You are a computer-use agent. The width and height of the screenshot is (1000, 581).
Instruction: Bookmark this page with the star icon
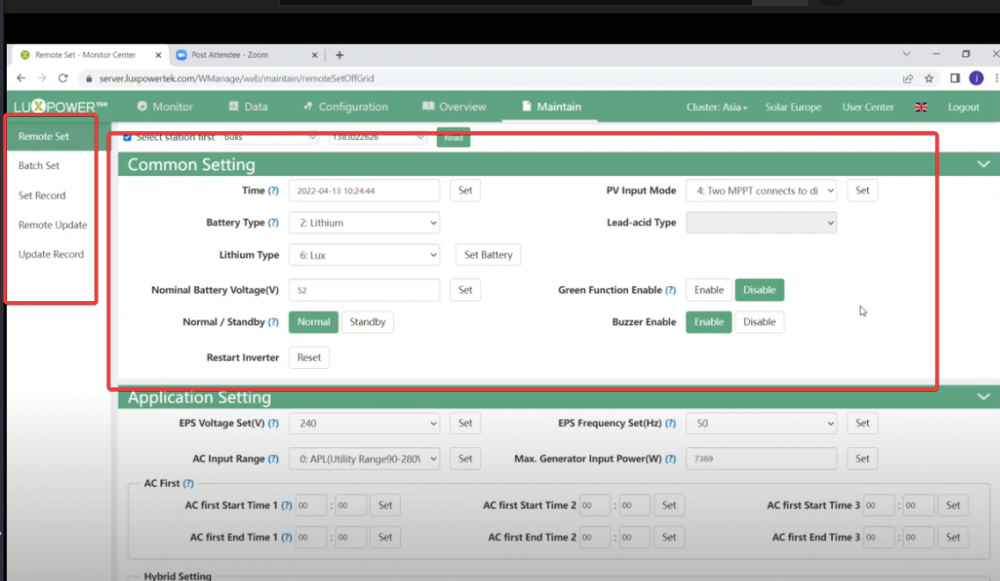(929, 78)
